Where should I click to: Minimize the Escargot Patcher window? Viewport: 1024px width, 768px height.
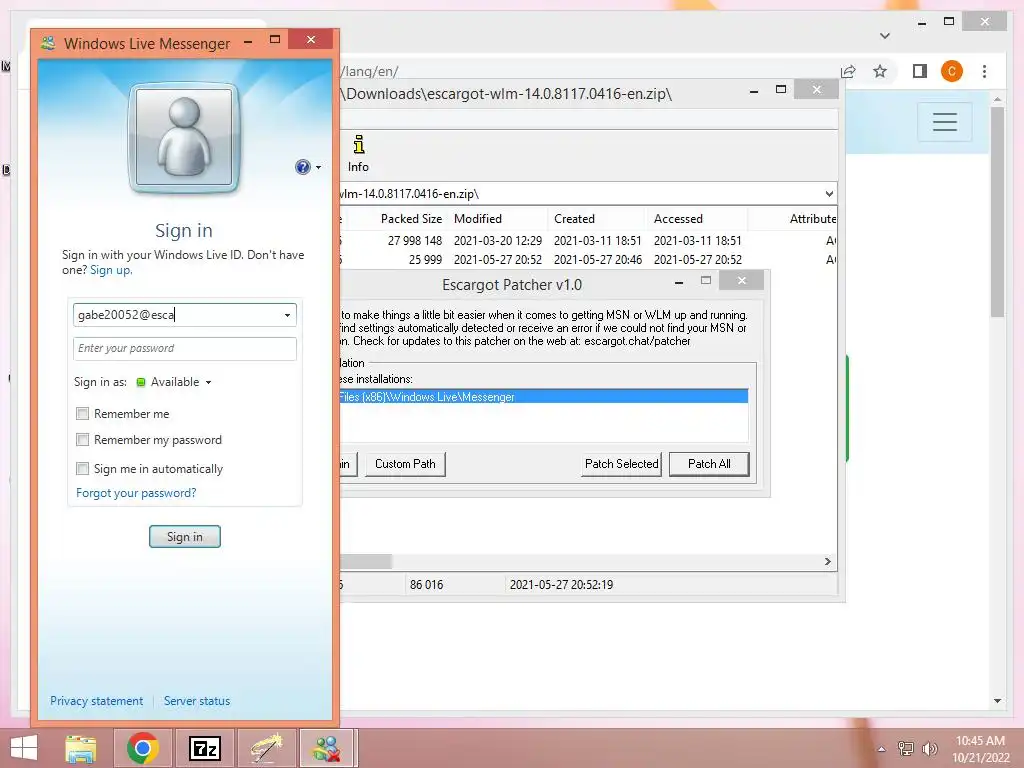(679, 282)
